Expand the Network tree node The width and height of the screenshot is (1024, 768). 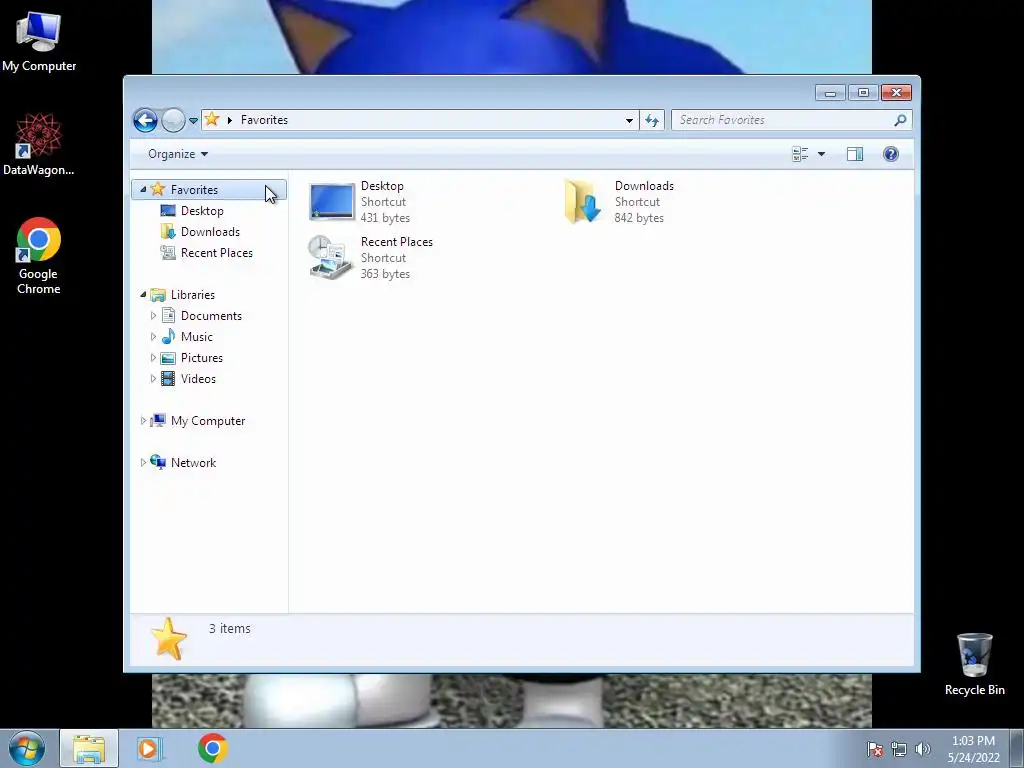[143, 462]
